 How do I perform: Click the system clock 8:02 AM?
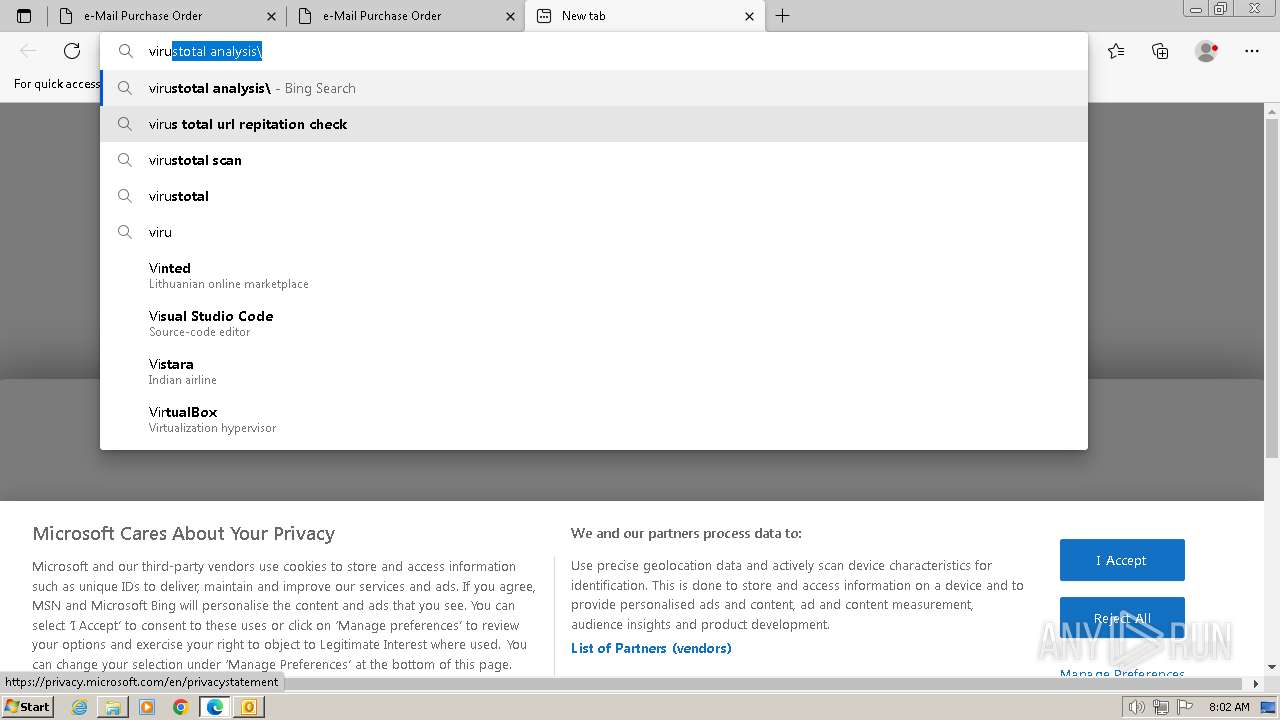(x=1229, y=707)
